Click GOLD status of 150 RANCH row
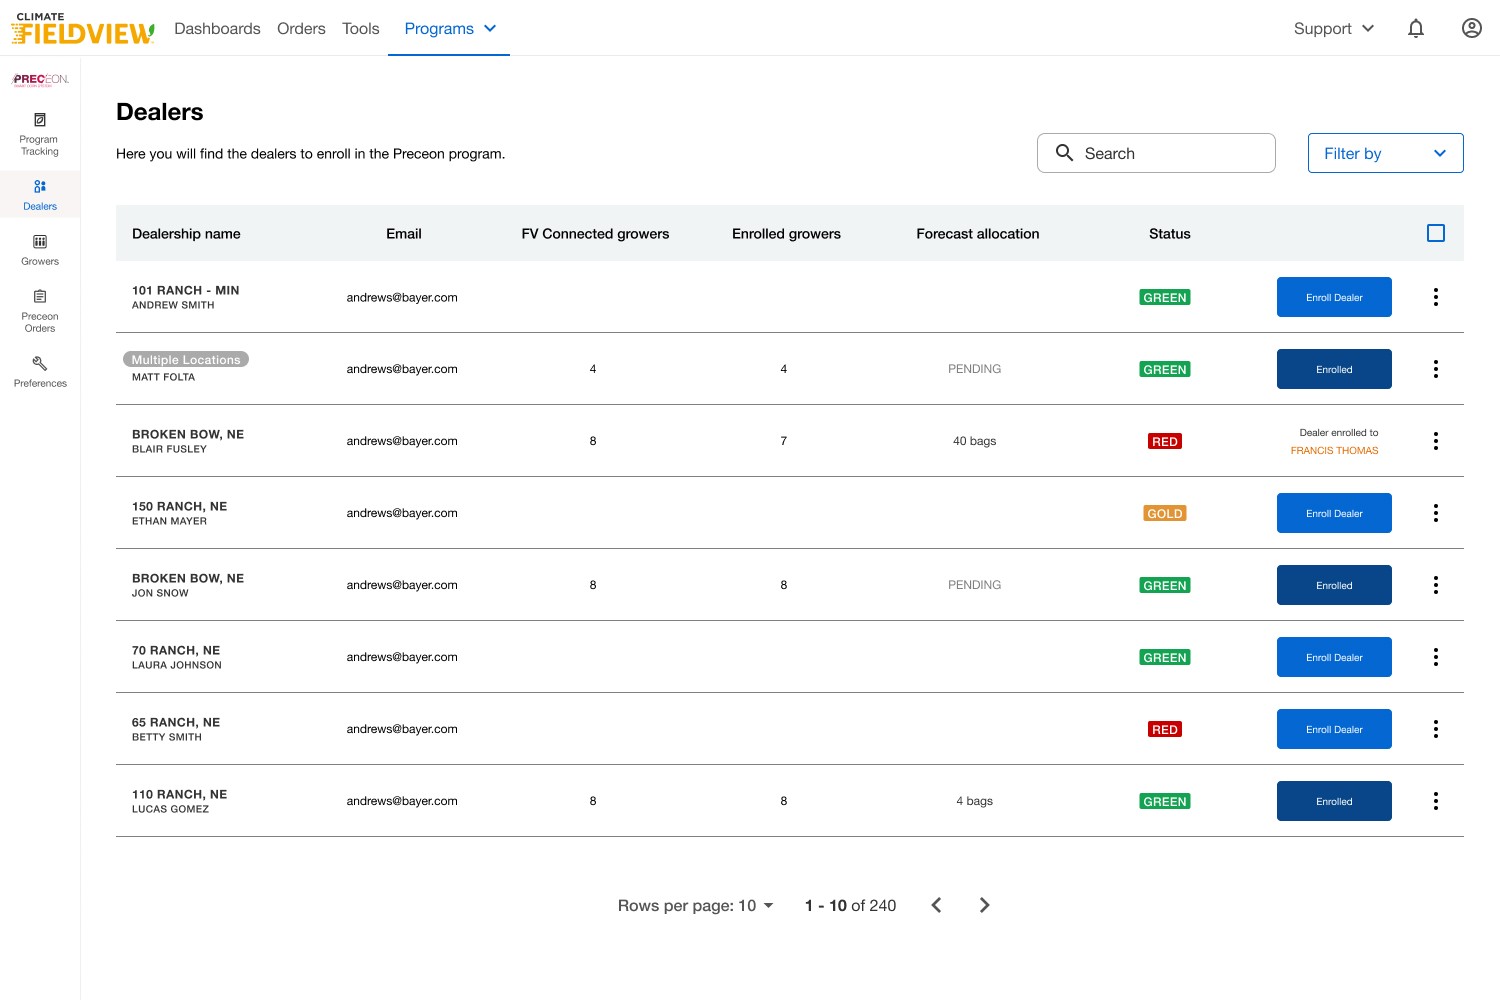This screenshot has height=1000, width=1500. click(1165, 513)
